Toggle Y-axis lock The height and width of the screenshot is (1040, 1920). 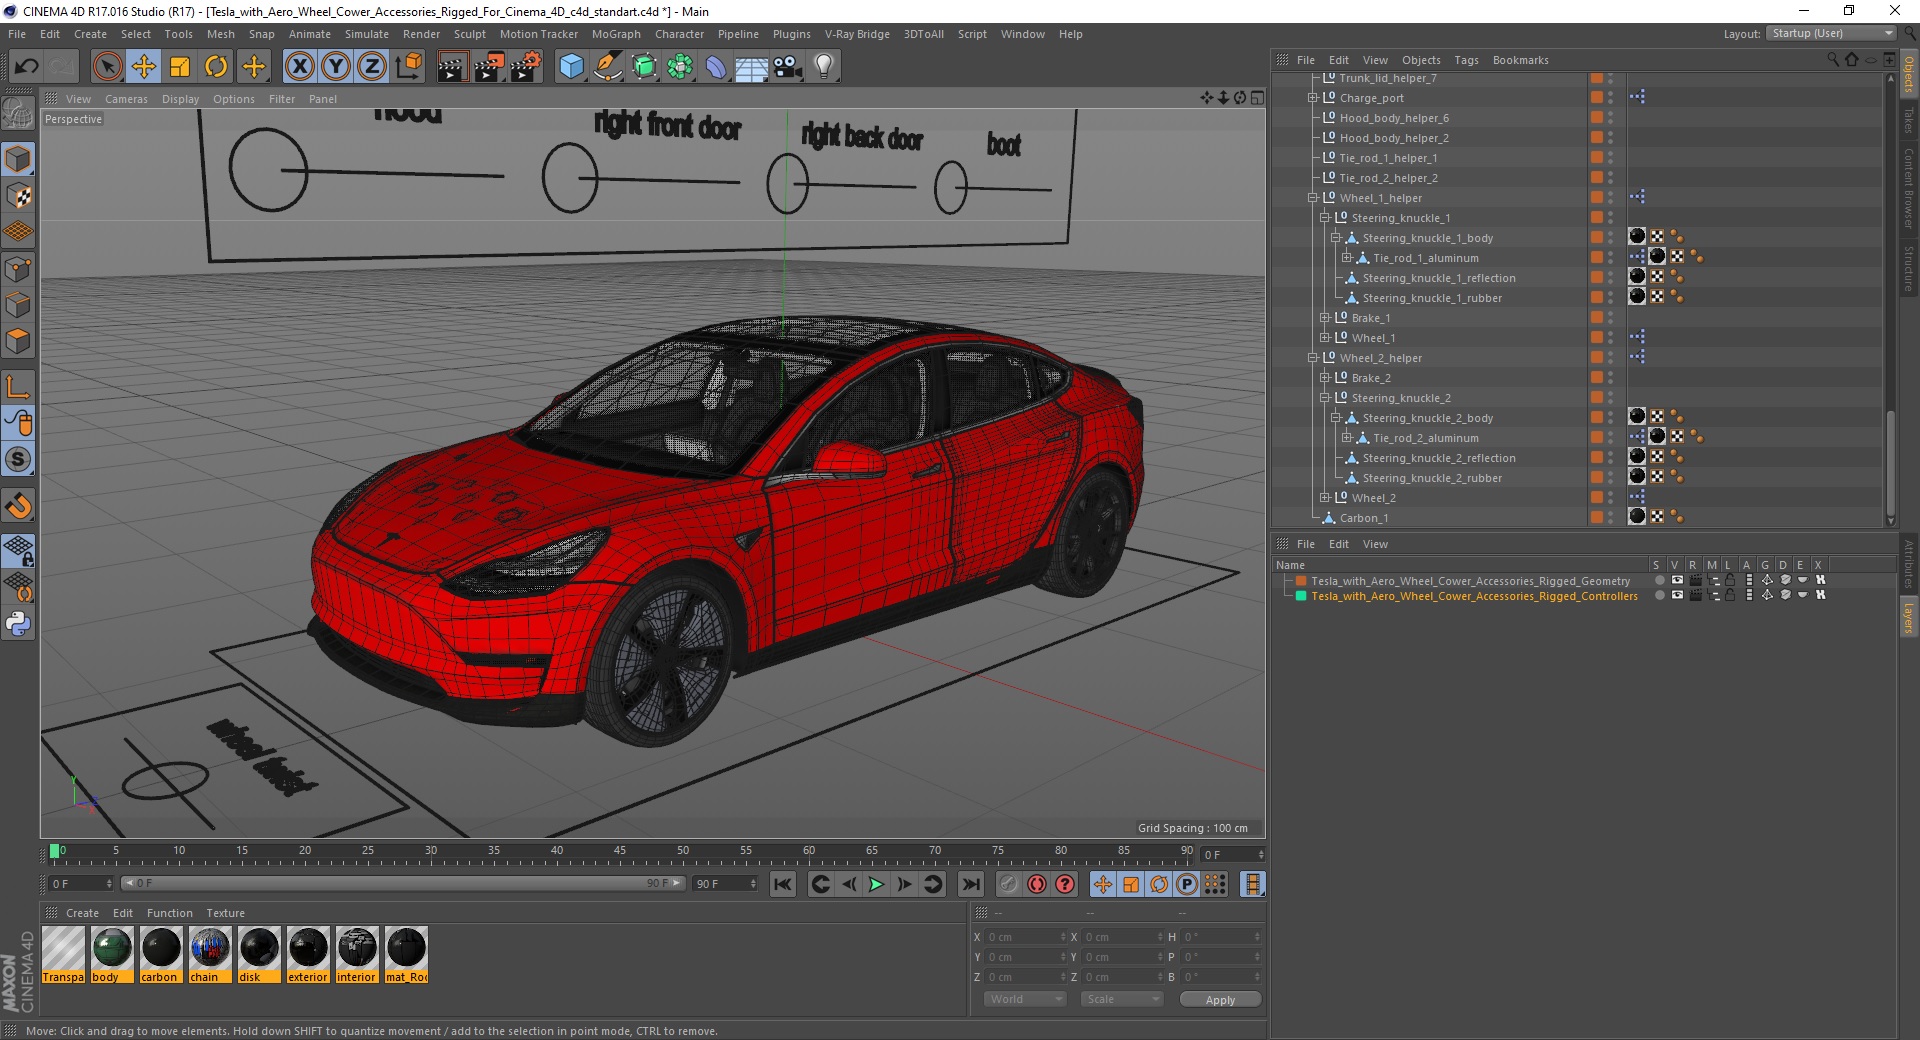pyautogui.click(x=336, y=67)
